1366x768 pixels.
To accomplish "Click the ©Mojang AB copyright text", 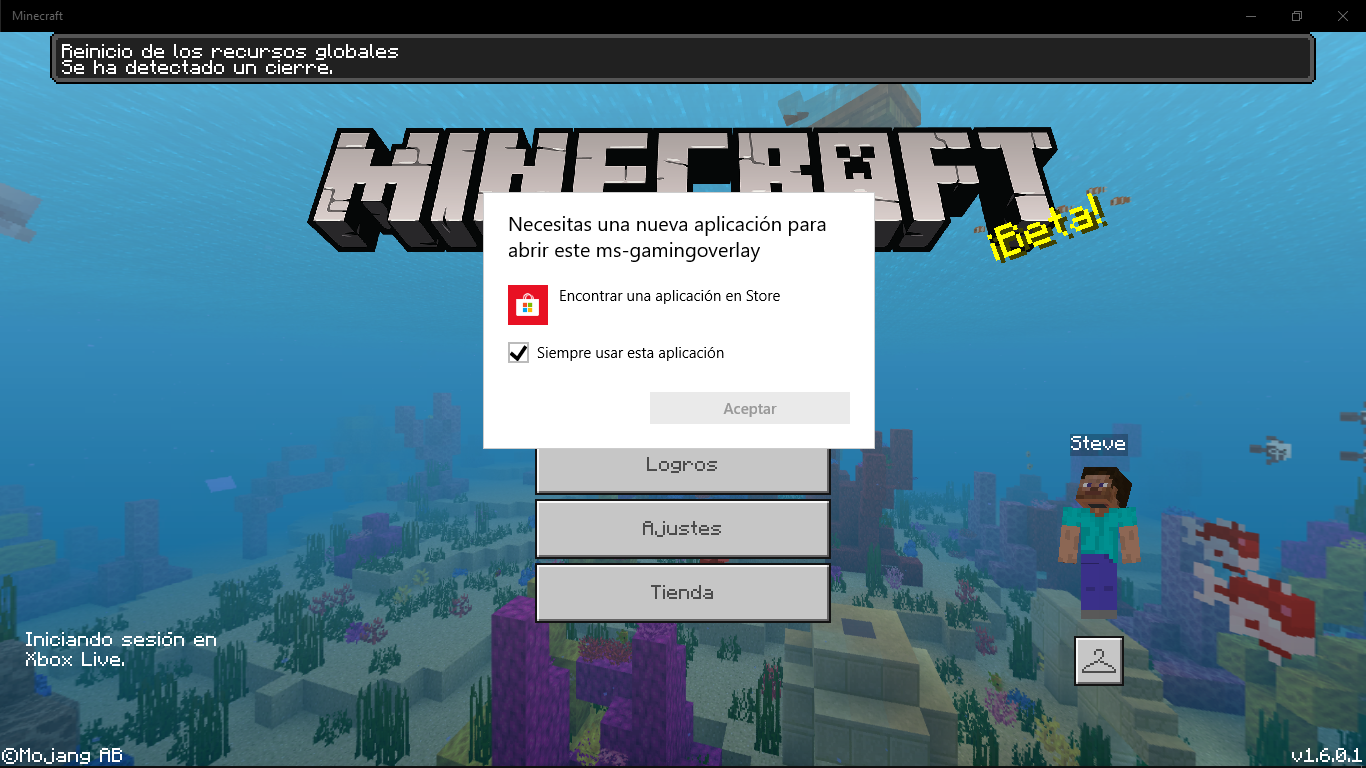I will point(63,756).
